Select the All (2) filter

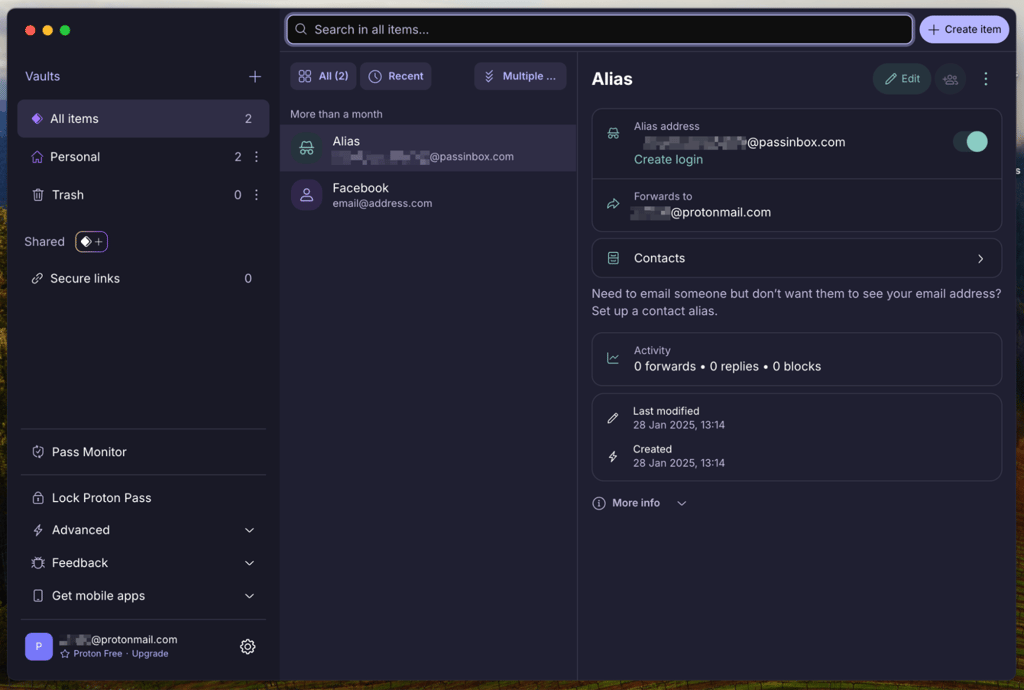[323, 76]
